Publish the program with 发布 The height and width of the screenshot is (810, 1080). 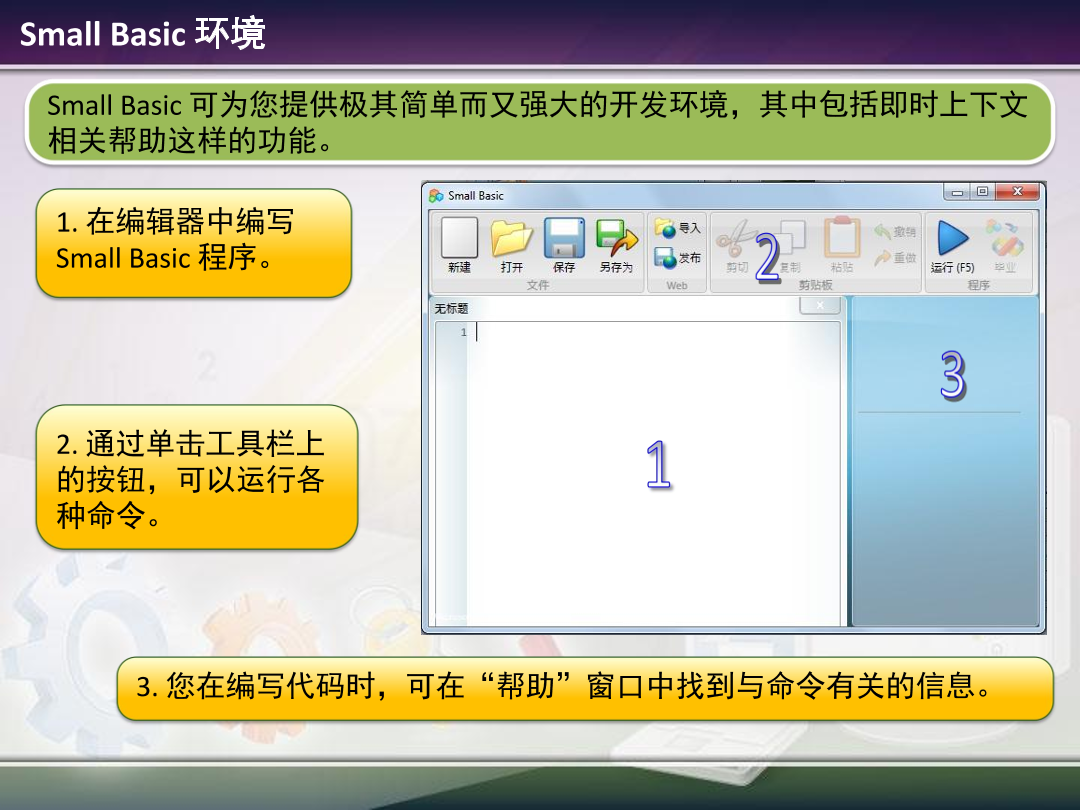click(x=678, y=258)
